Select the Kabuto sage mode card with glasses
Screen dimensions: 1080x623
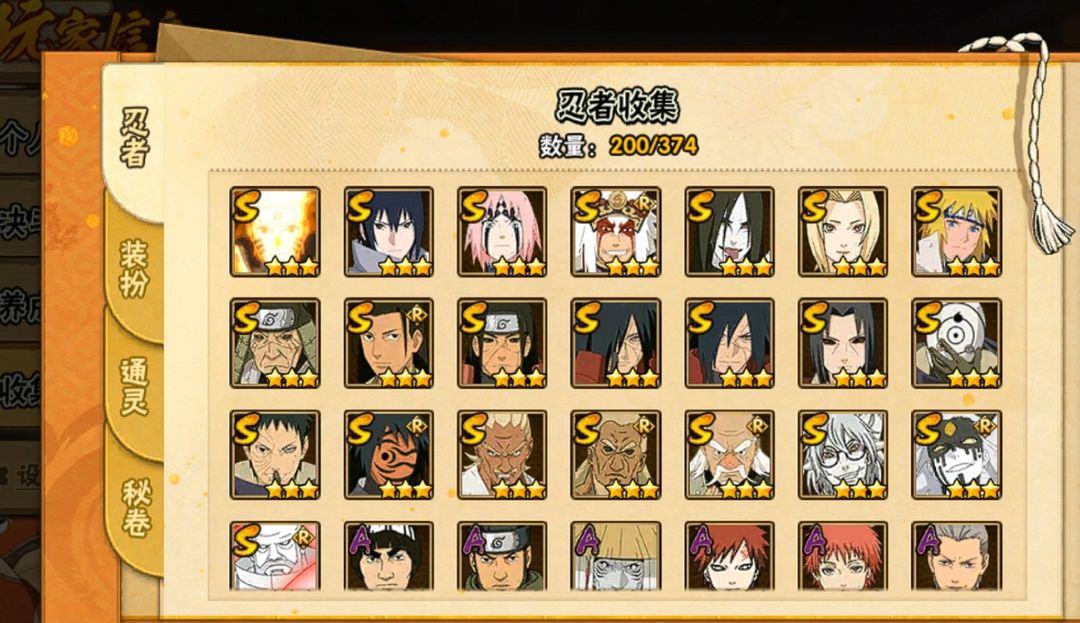tap(843, 454)
